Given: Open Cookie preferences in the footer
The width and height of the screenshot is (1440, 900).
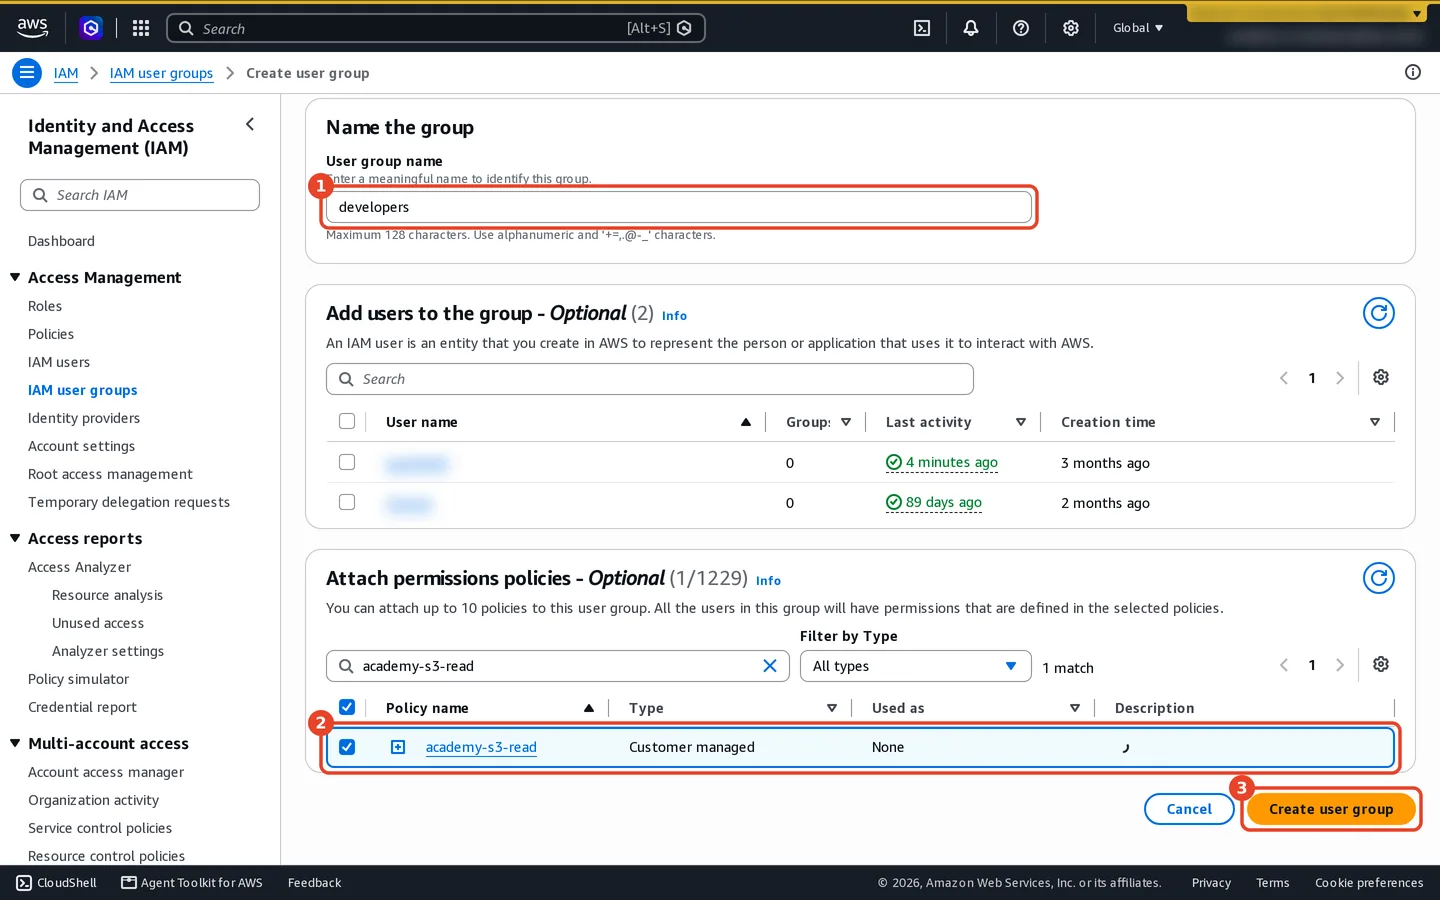Looking at the screenshot, I should pos(1369,883).
